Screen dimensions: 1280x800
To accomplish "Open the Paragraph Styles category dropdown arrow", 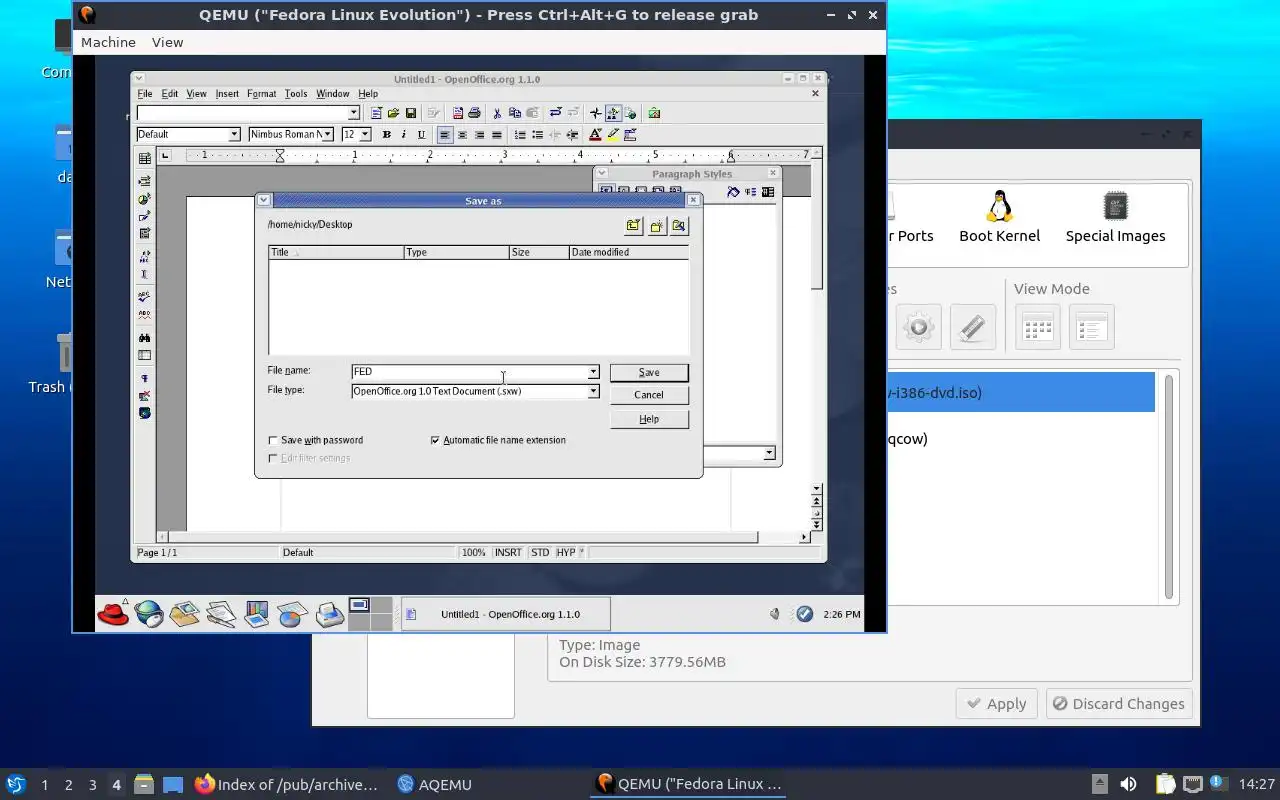I will click(x=769, y=453).
